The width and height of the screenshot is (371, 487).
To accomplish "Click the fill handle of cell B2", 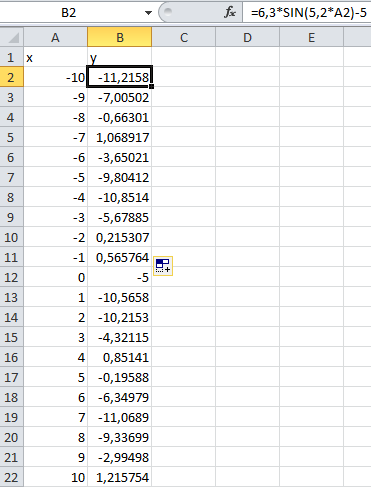I will [152, 87].
